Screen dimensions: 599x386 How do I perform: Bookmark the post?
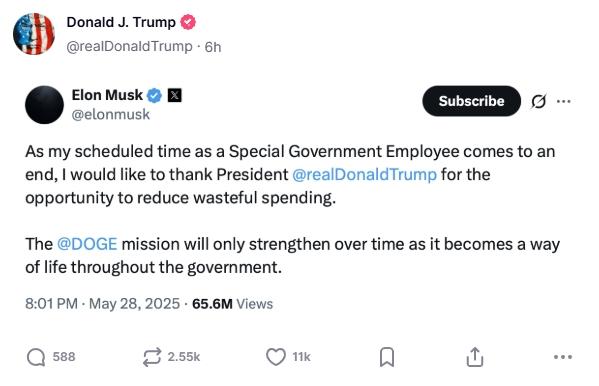[387, 357]
